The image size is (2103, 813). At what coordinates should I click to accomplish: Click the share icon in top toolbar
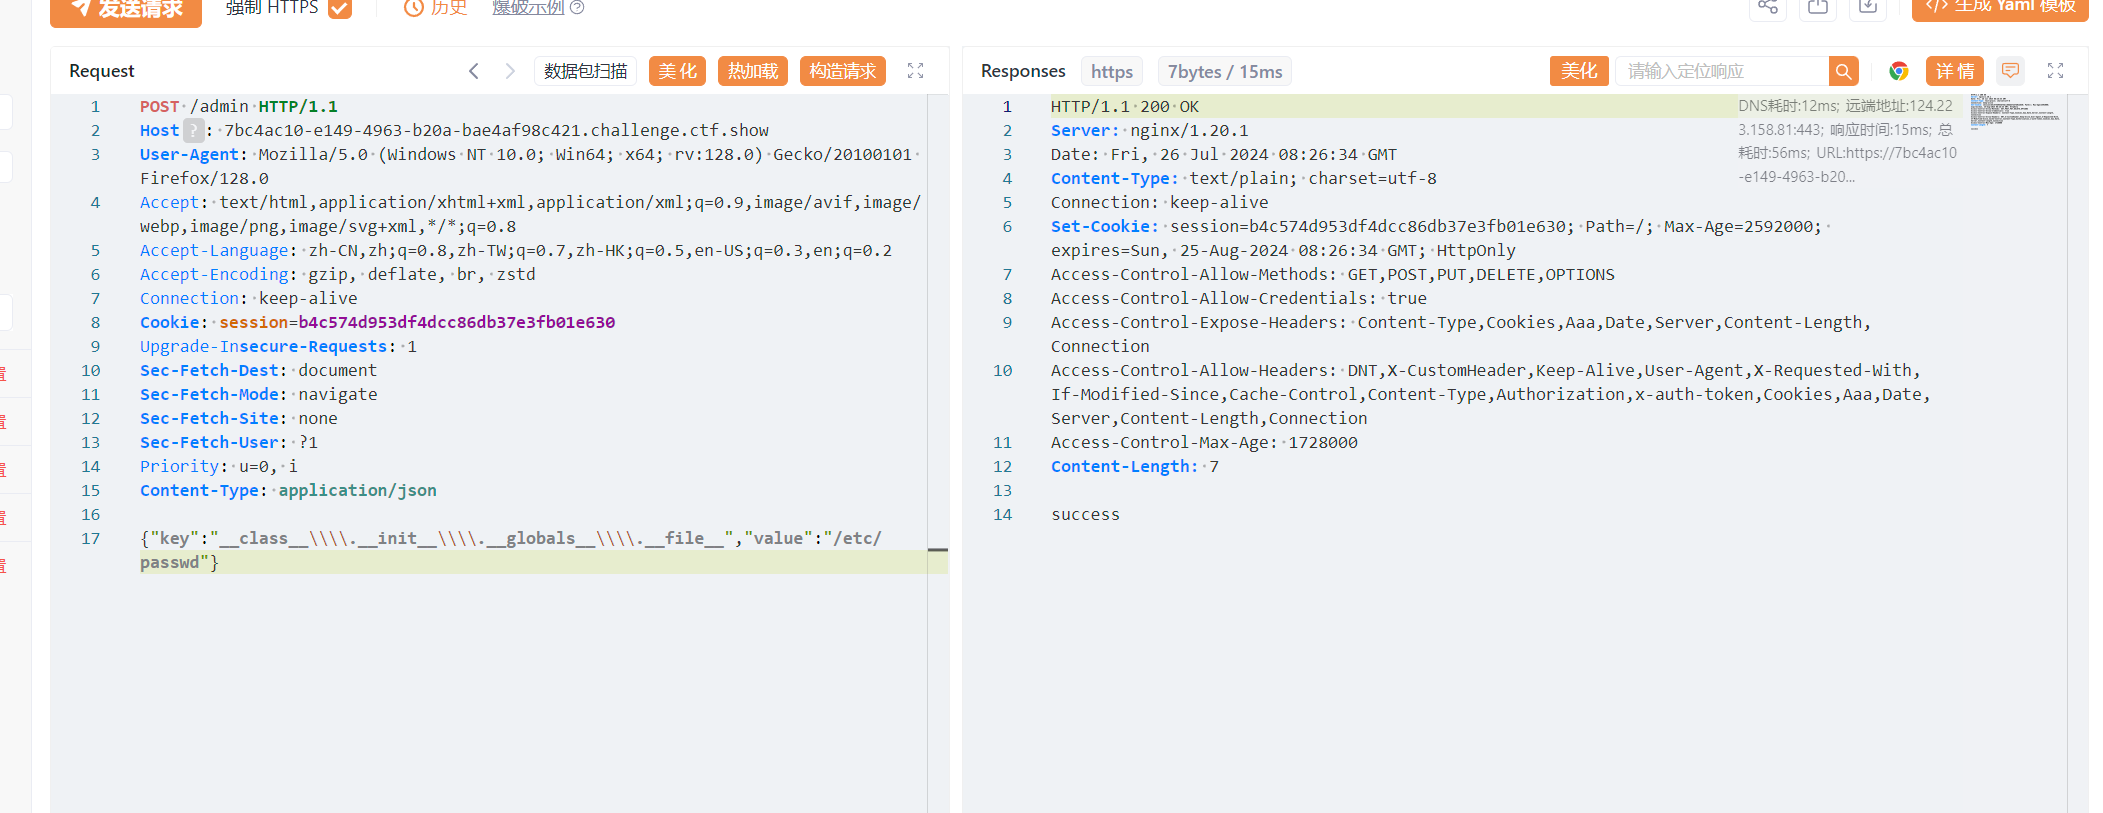tap(1768, 7)
